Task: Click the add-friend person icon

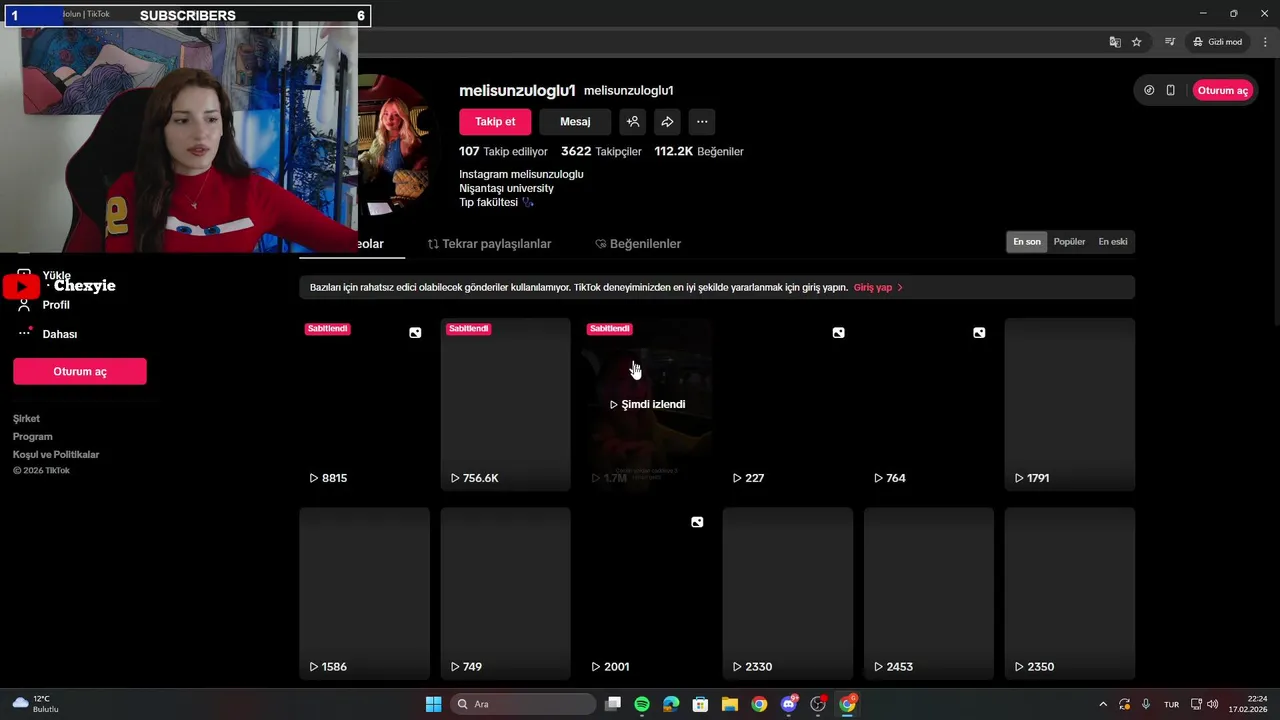Action: point(633,122)
